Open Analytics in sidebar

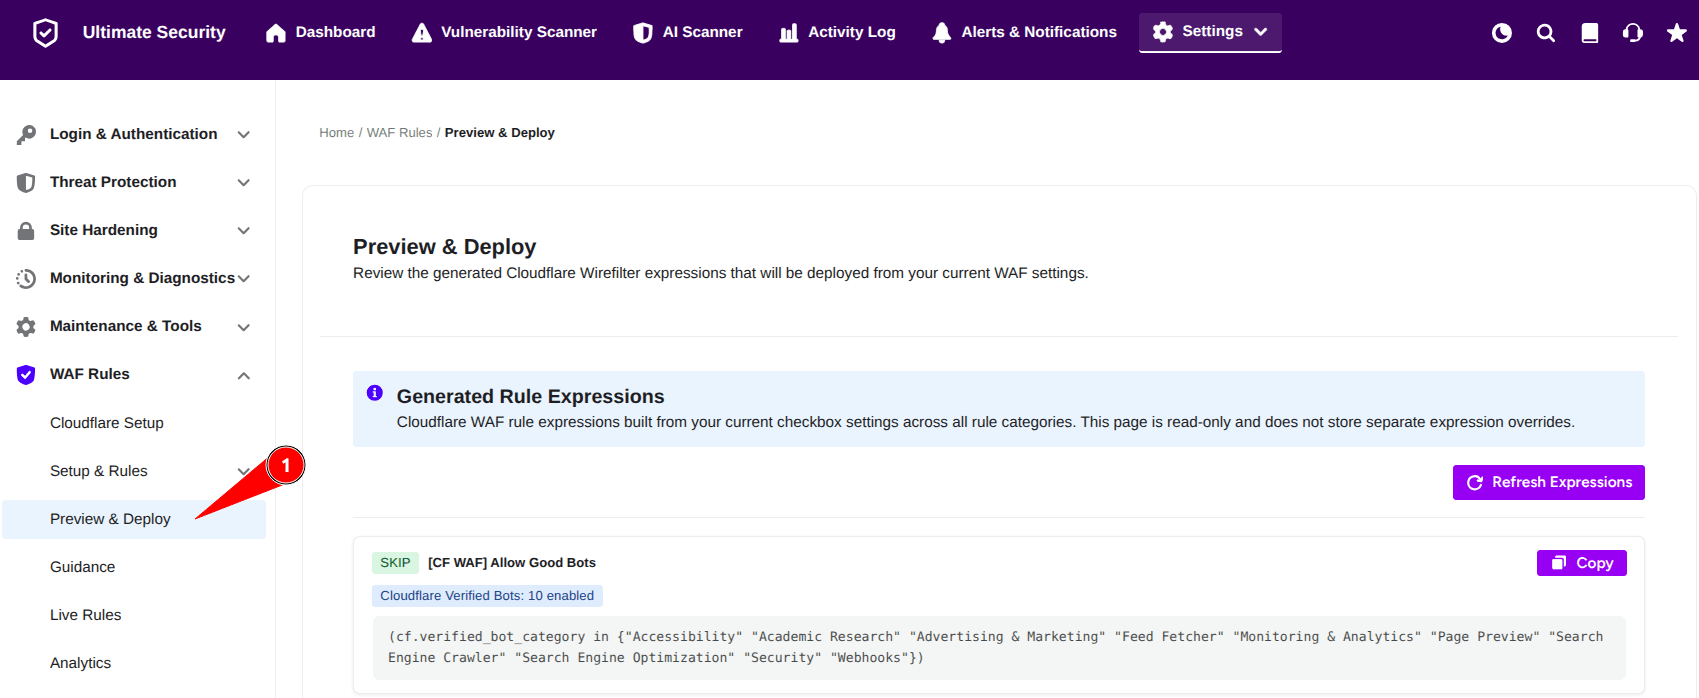point(81,663)
